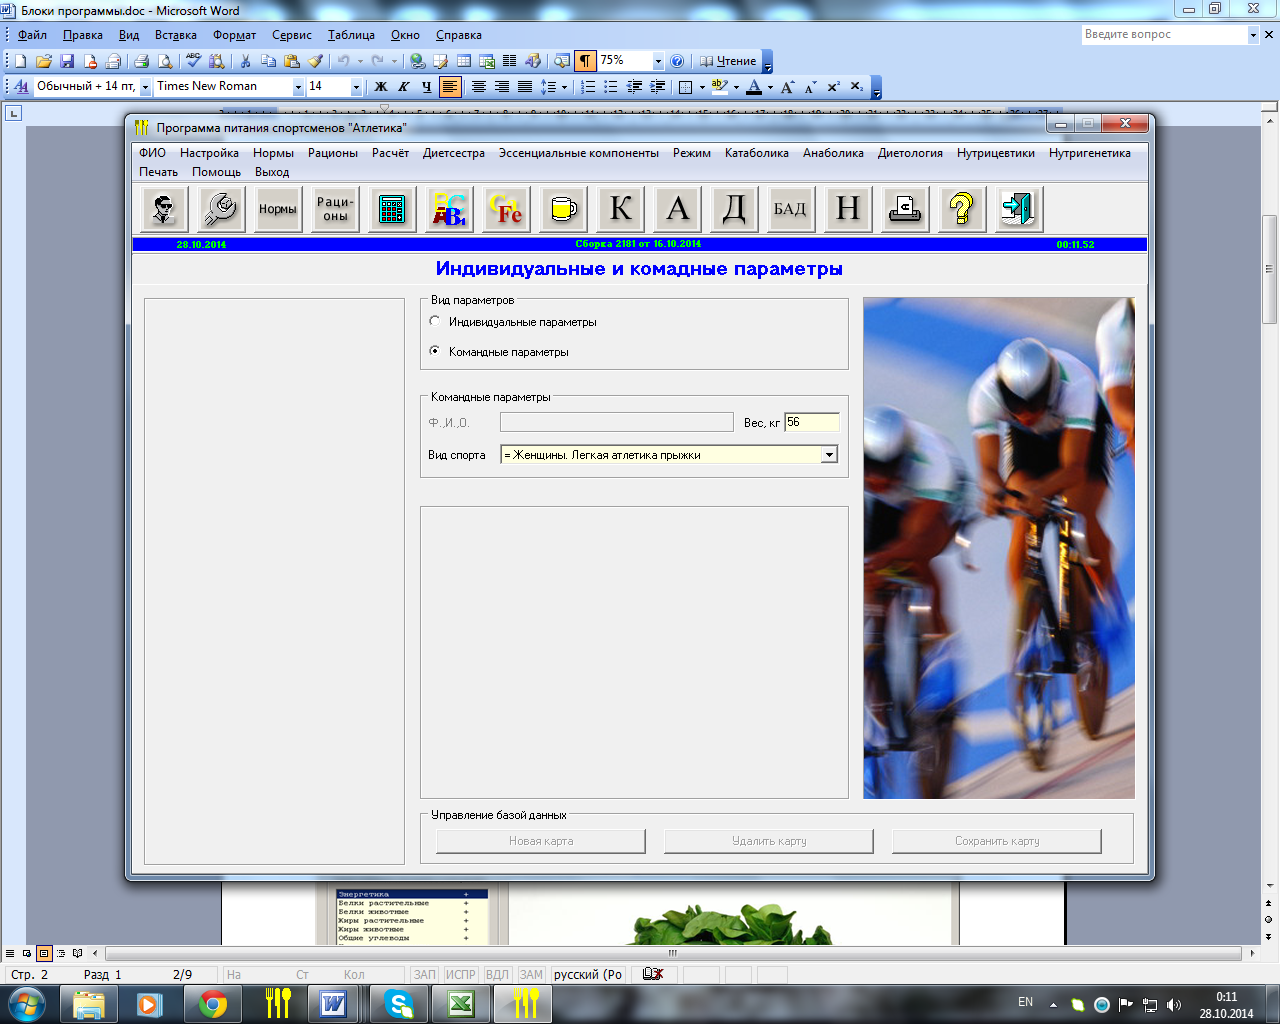
Task: Click the font color swatch button
Action: (x=754, y=87)
